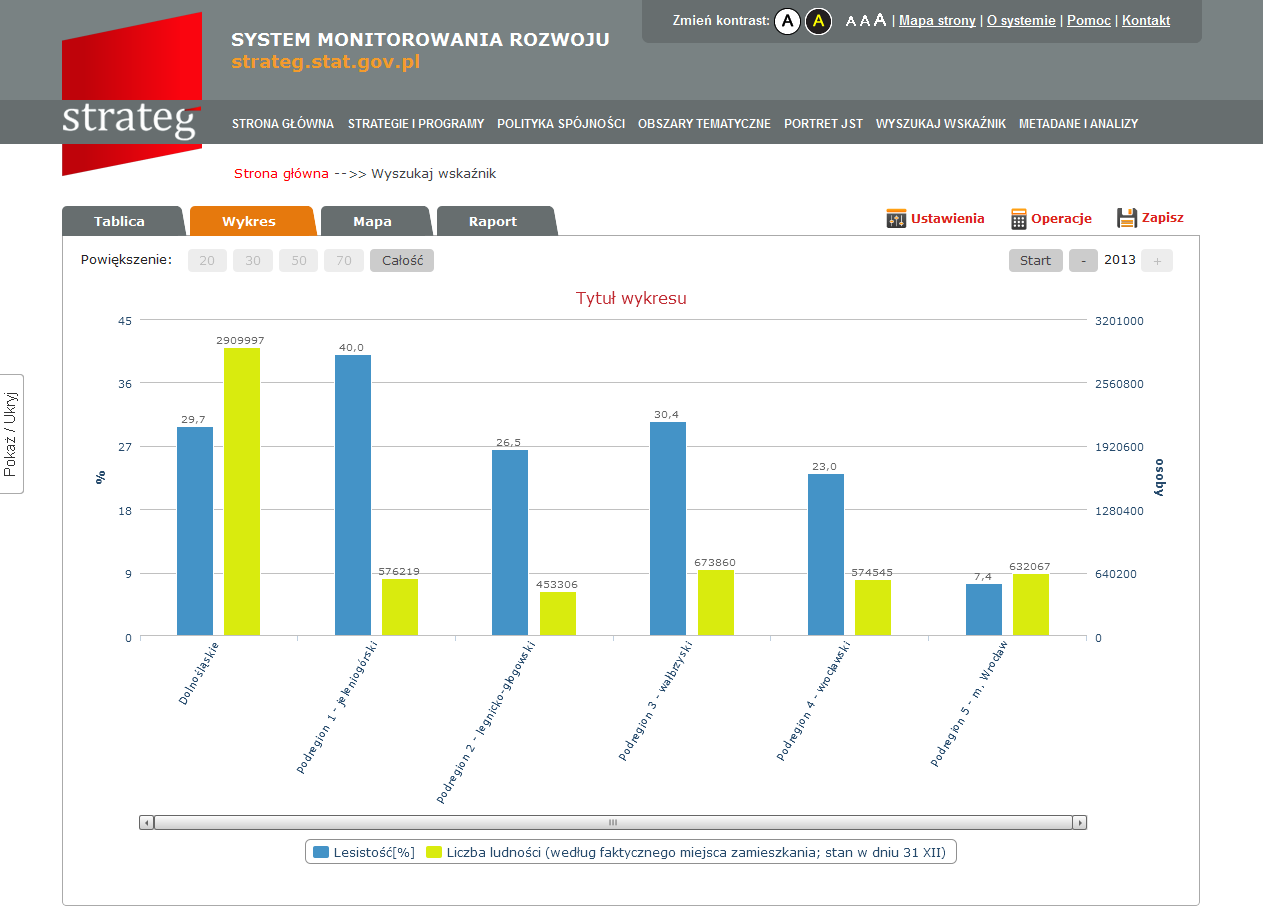Toggle the Pokaż / Ukryj side panel
Viewport: 1263px width, 911px height.
click(11, 434)
